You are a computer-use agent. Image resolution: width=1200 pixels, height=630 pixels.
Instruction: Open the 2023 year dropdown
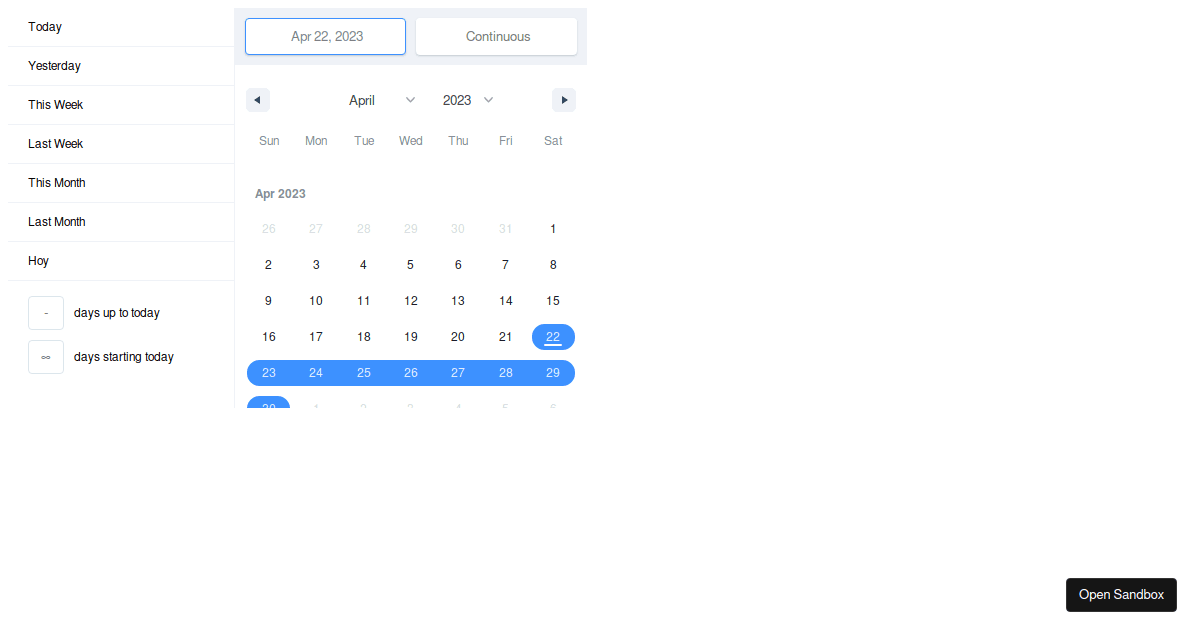click(x=468, y=100)
